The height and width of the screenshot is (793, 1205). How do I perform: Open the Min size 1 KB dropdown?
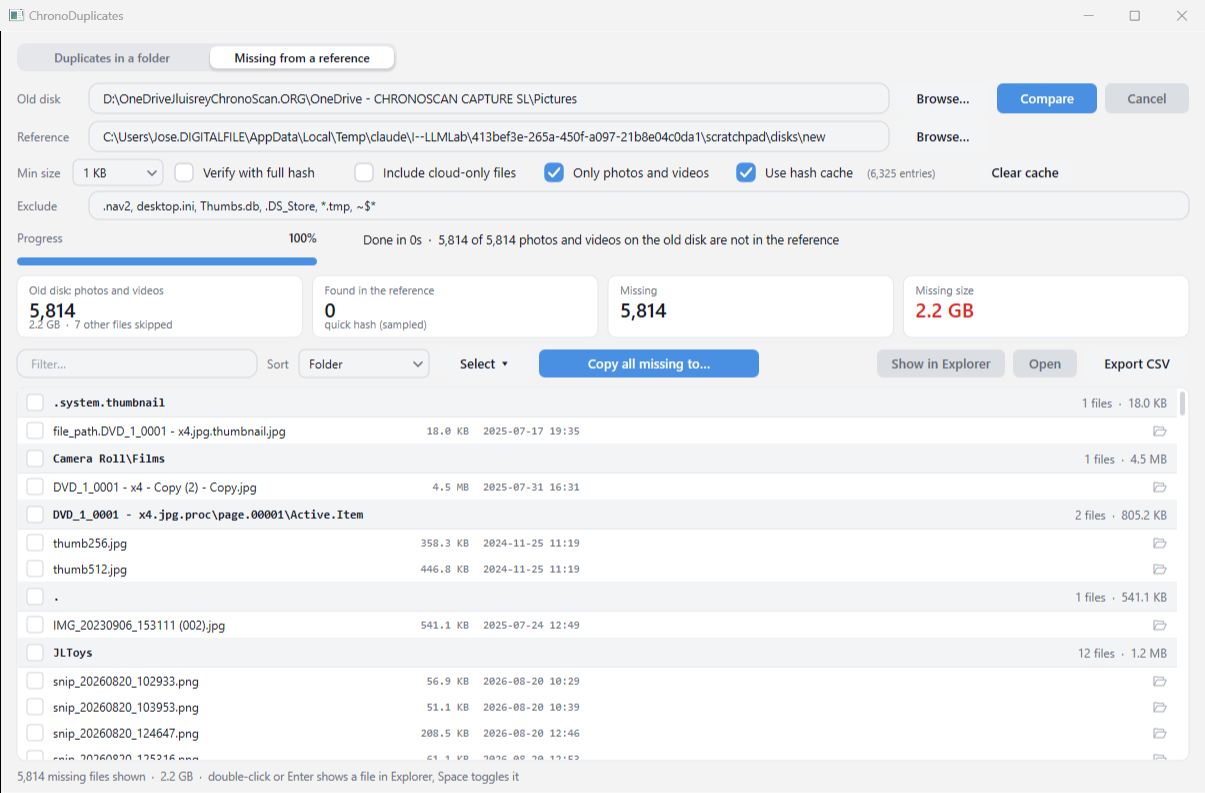click(118, 173)
